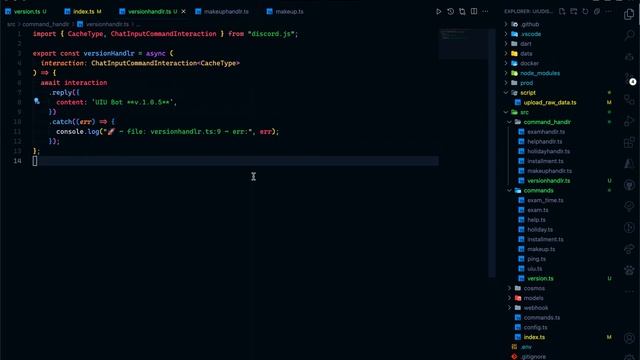Open the timeline history icon in editor toolbar
Screen dimensions: 640x360
(450, 11)
